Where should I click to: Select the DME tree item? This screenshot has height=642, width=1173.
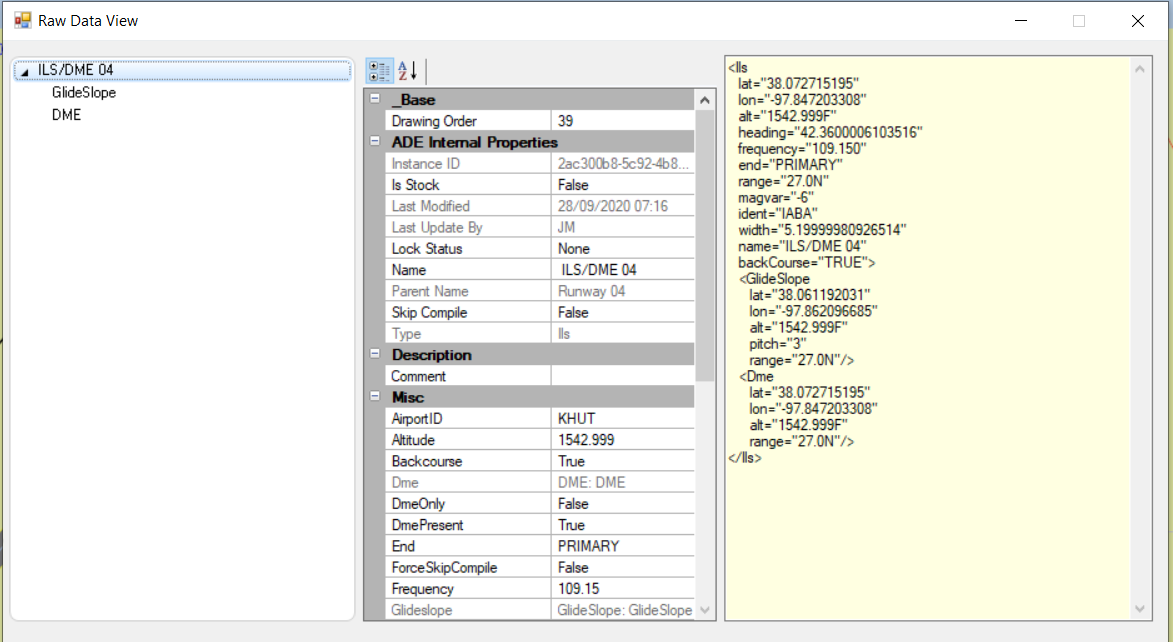point(66,115)
